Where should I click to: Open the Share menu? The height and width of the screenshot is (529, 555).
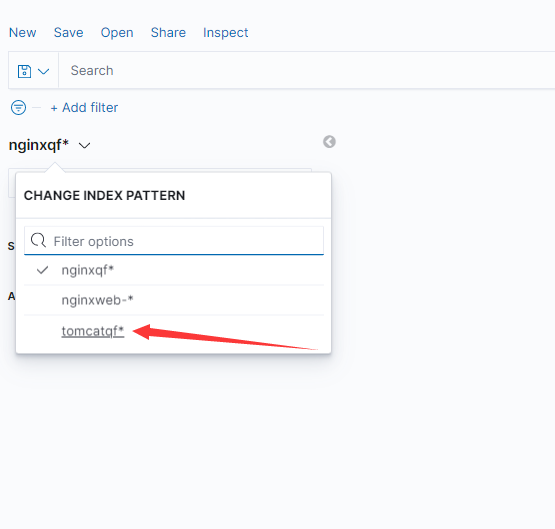168,33
